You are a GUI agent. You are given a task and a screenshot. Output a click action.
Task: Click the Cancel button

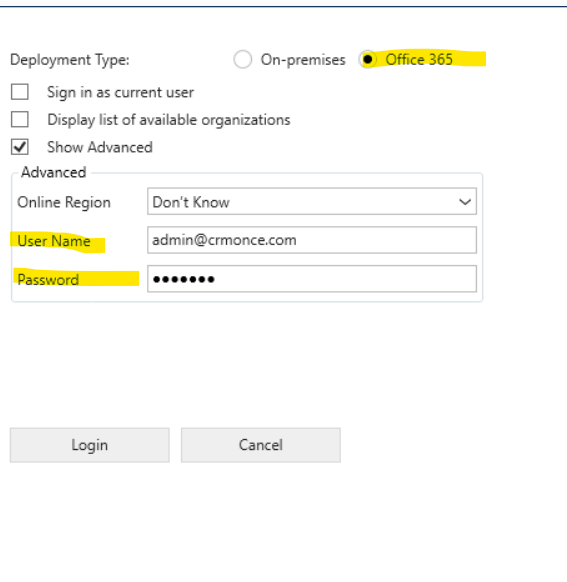point(261,445)
